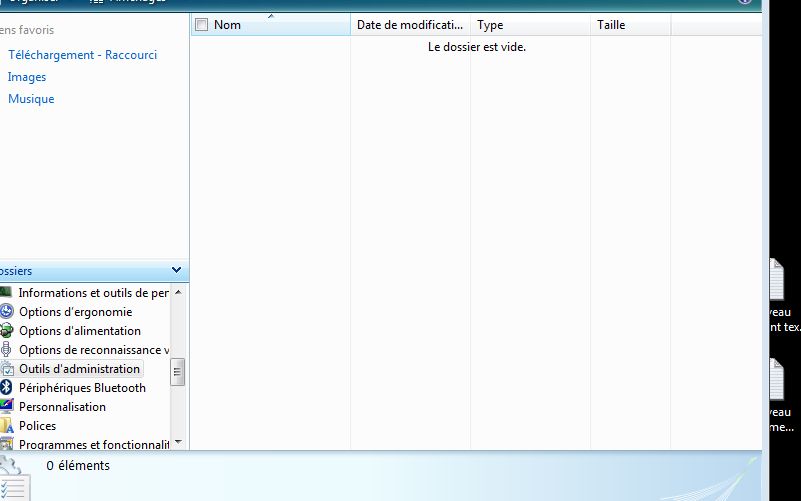Screen dimensions: 801x501
Task: Sort by Date de modification column header
Action: click(x=409, y=25)
